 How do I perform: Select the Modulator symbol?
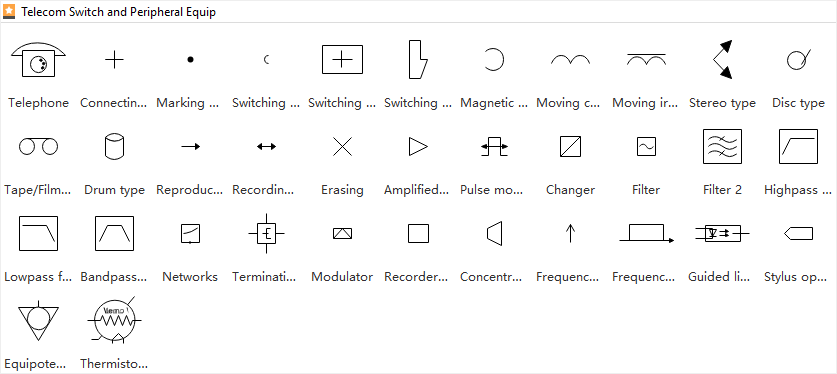(342, 233)
